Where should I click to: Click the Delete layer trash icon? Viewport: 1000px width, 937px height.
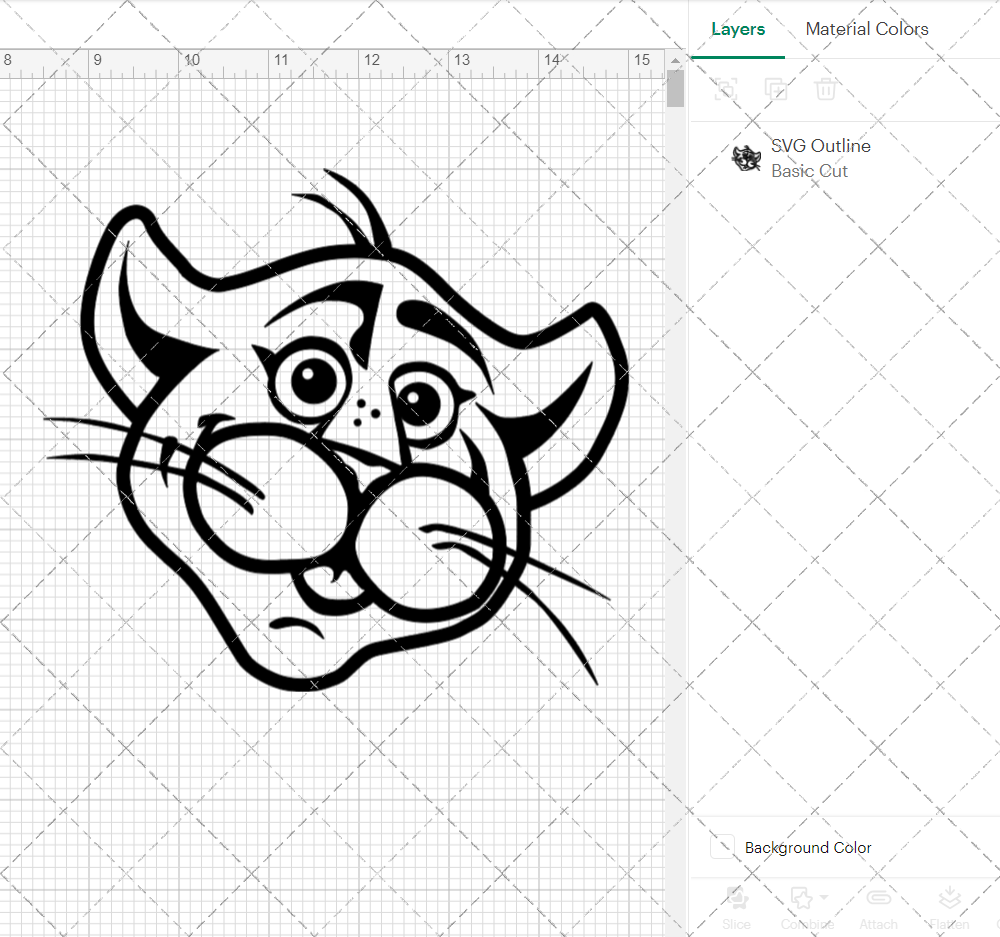825,89
